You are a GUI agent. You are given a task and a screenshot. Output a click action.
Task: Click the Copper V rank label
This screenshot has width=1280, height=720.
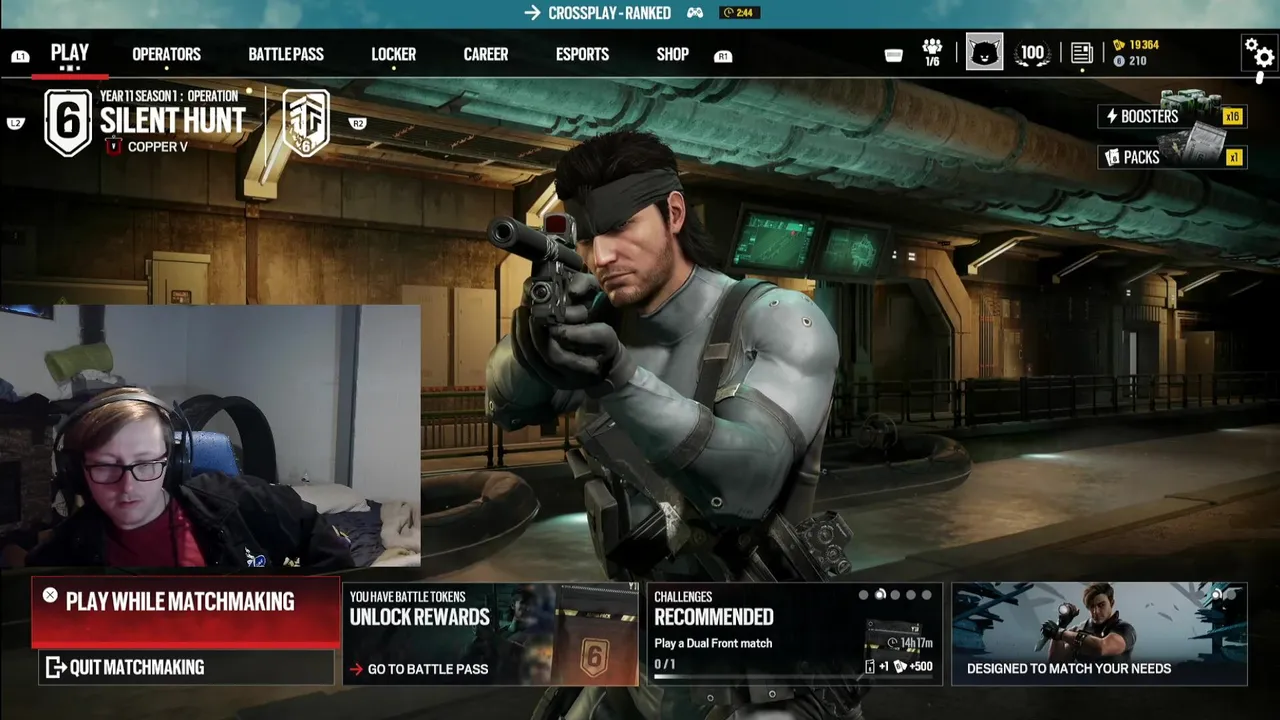tap(158, 147)
